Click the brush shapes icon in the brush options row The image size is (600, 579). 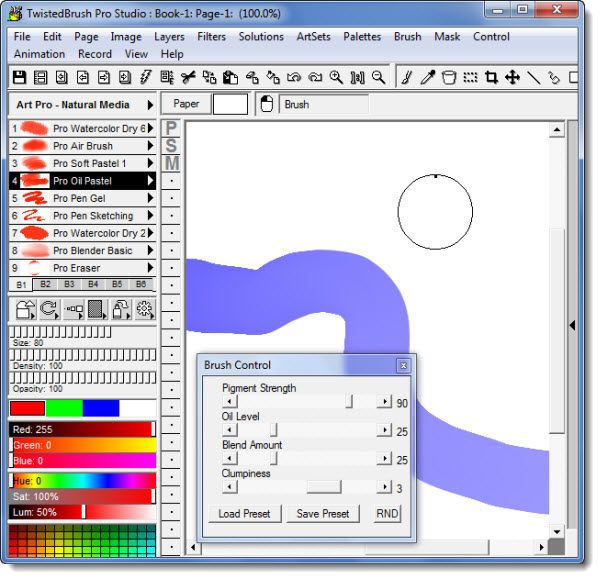(26, 309)
